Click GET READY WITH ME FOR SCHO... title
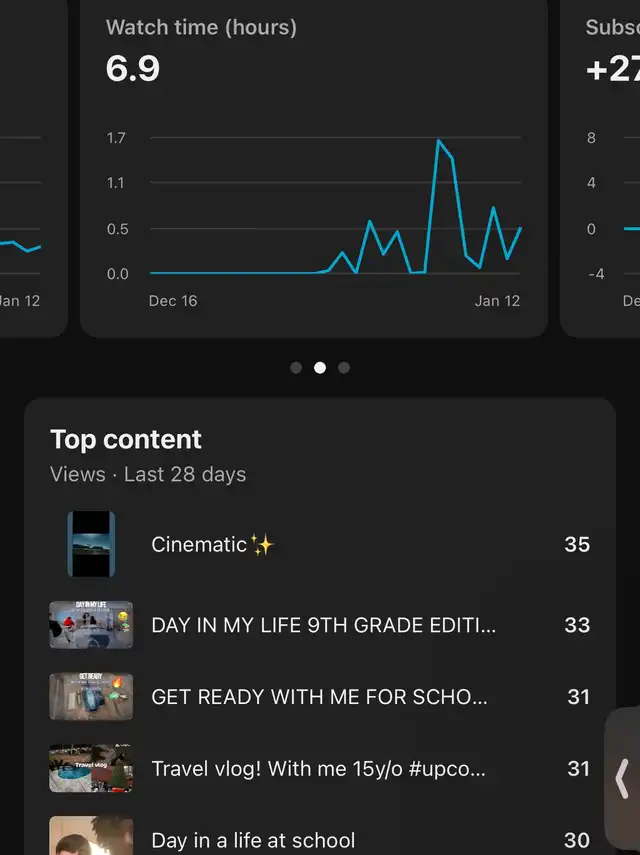 tap(319, 697)
